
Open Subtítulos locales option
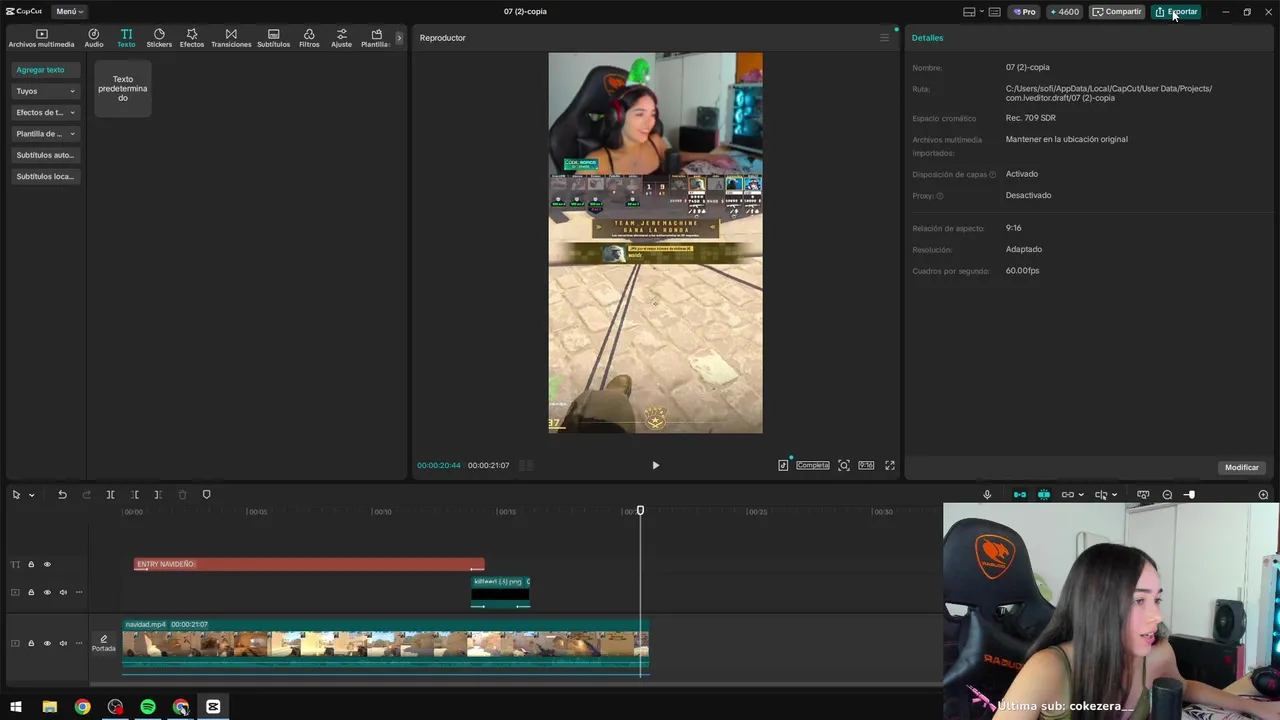coord(46,176)
